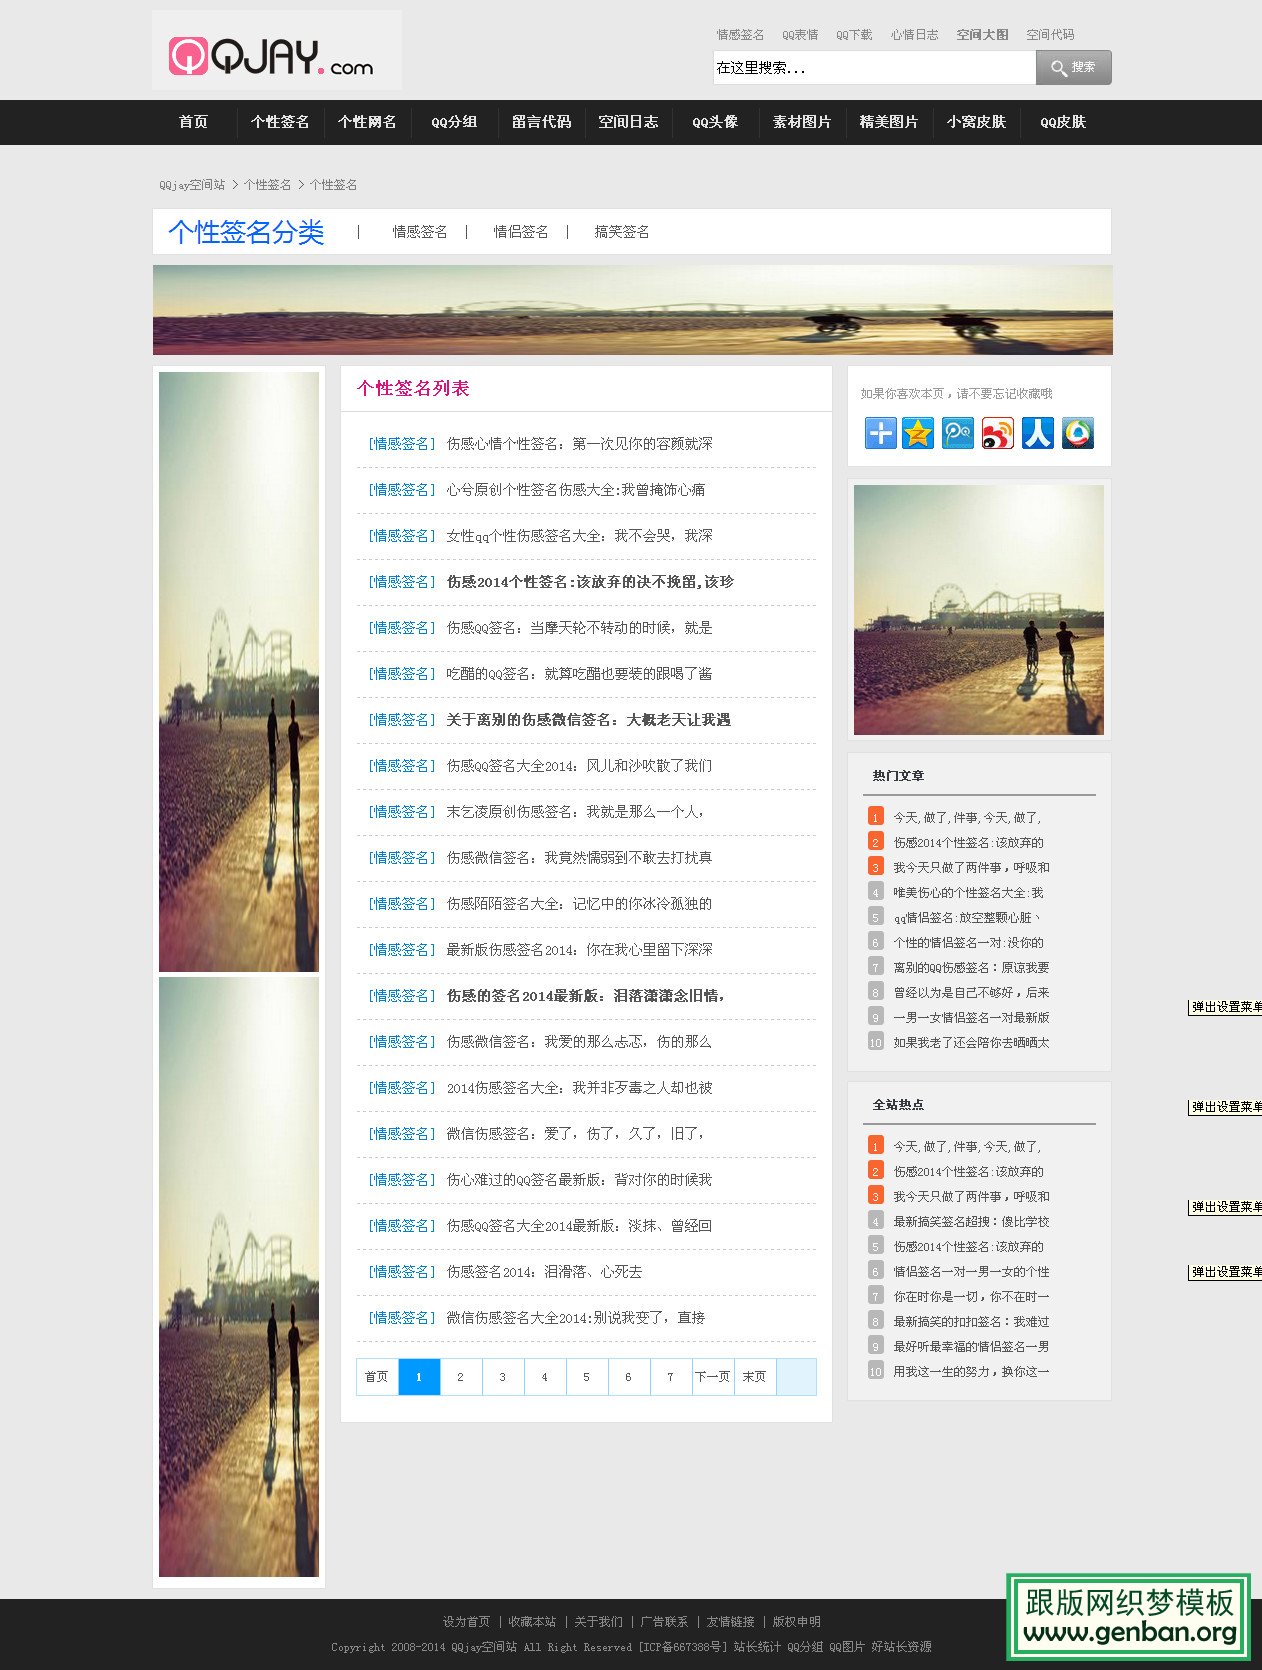Focus the 在这里搜索 search field
This screenshot has width=1262, height=1670.
(x=875, y=68)
